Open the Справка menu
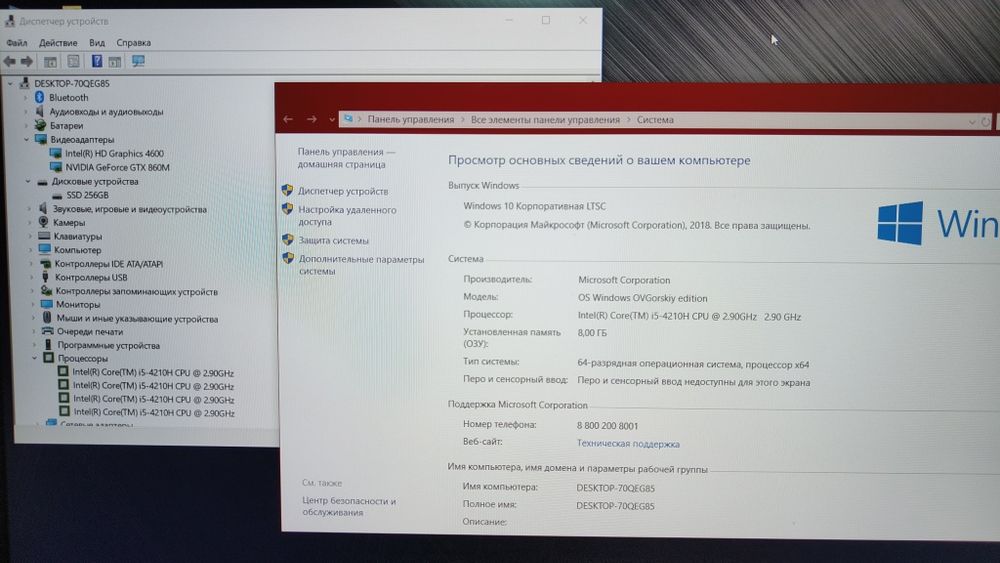 click(133, 43)
